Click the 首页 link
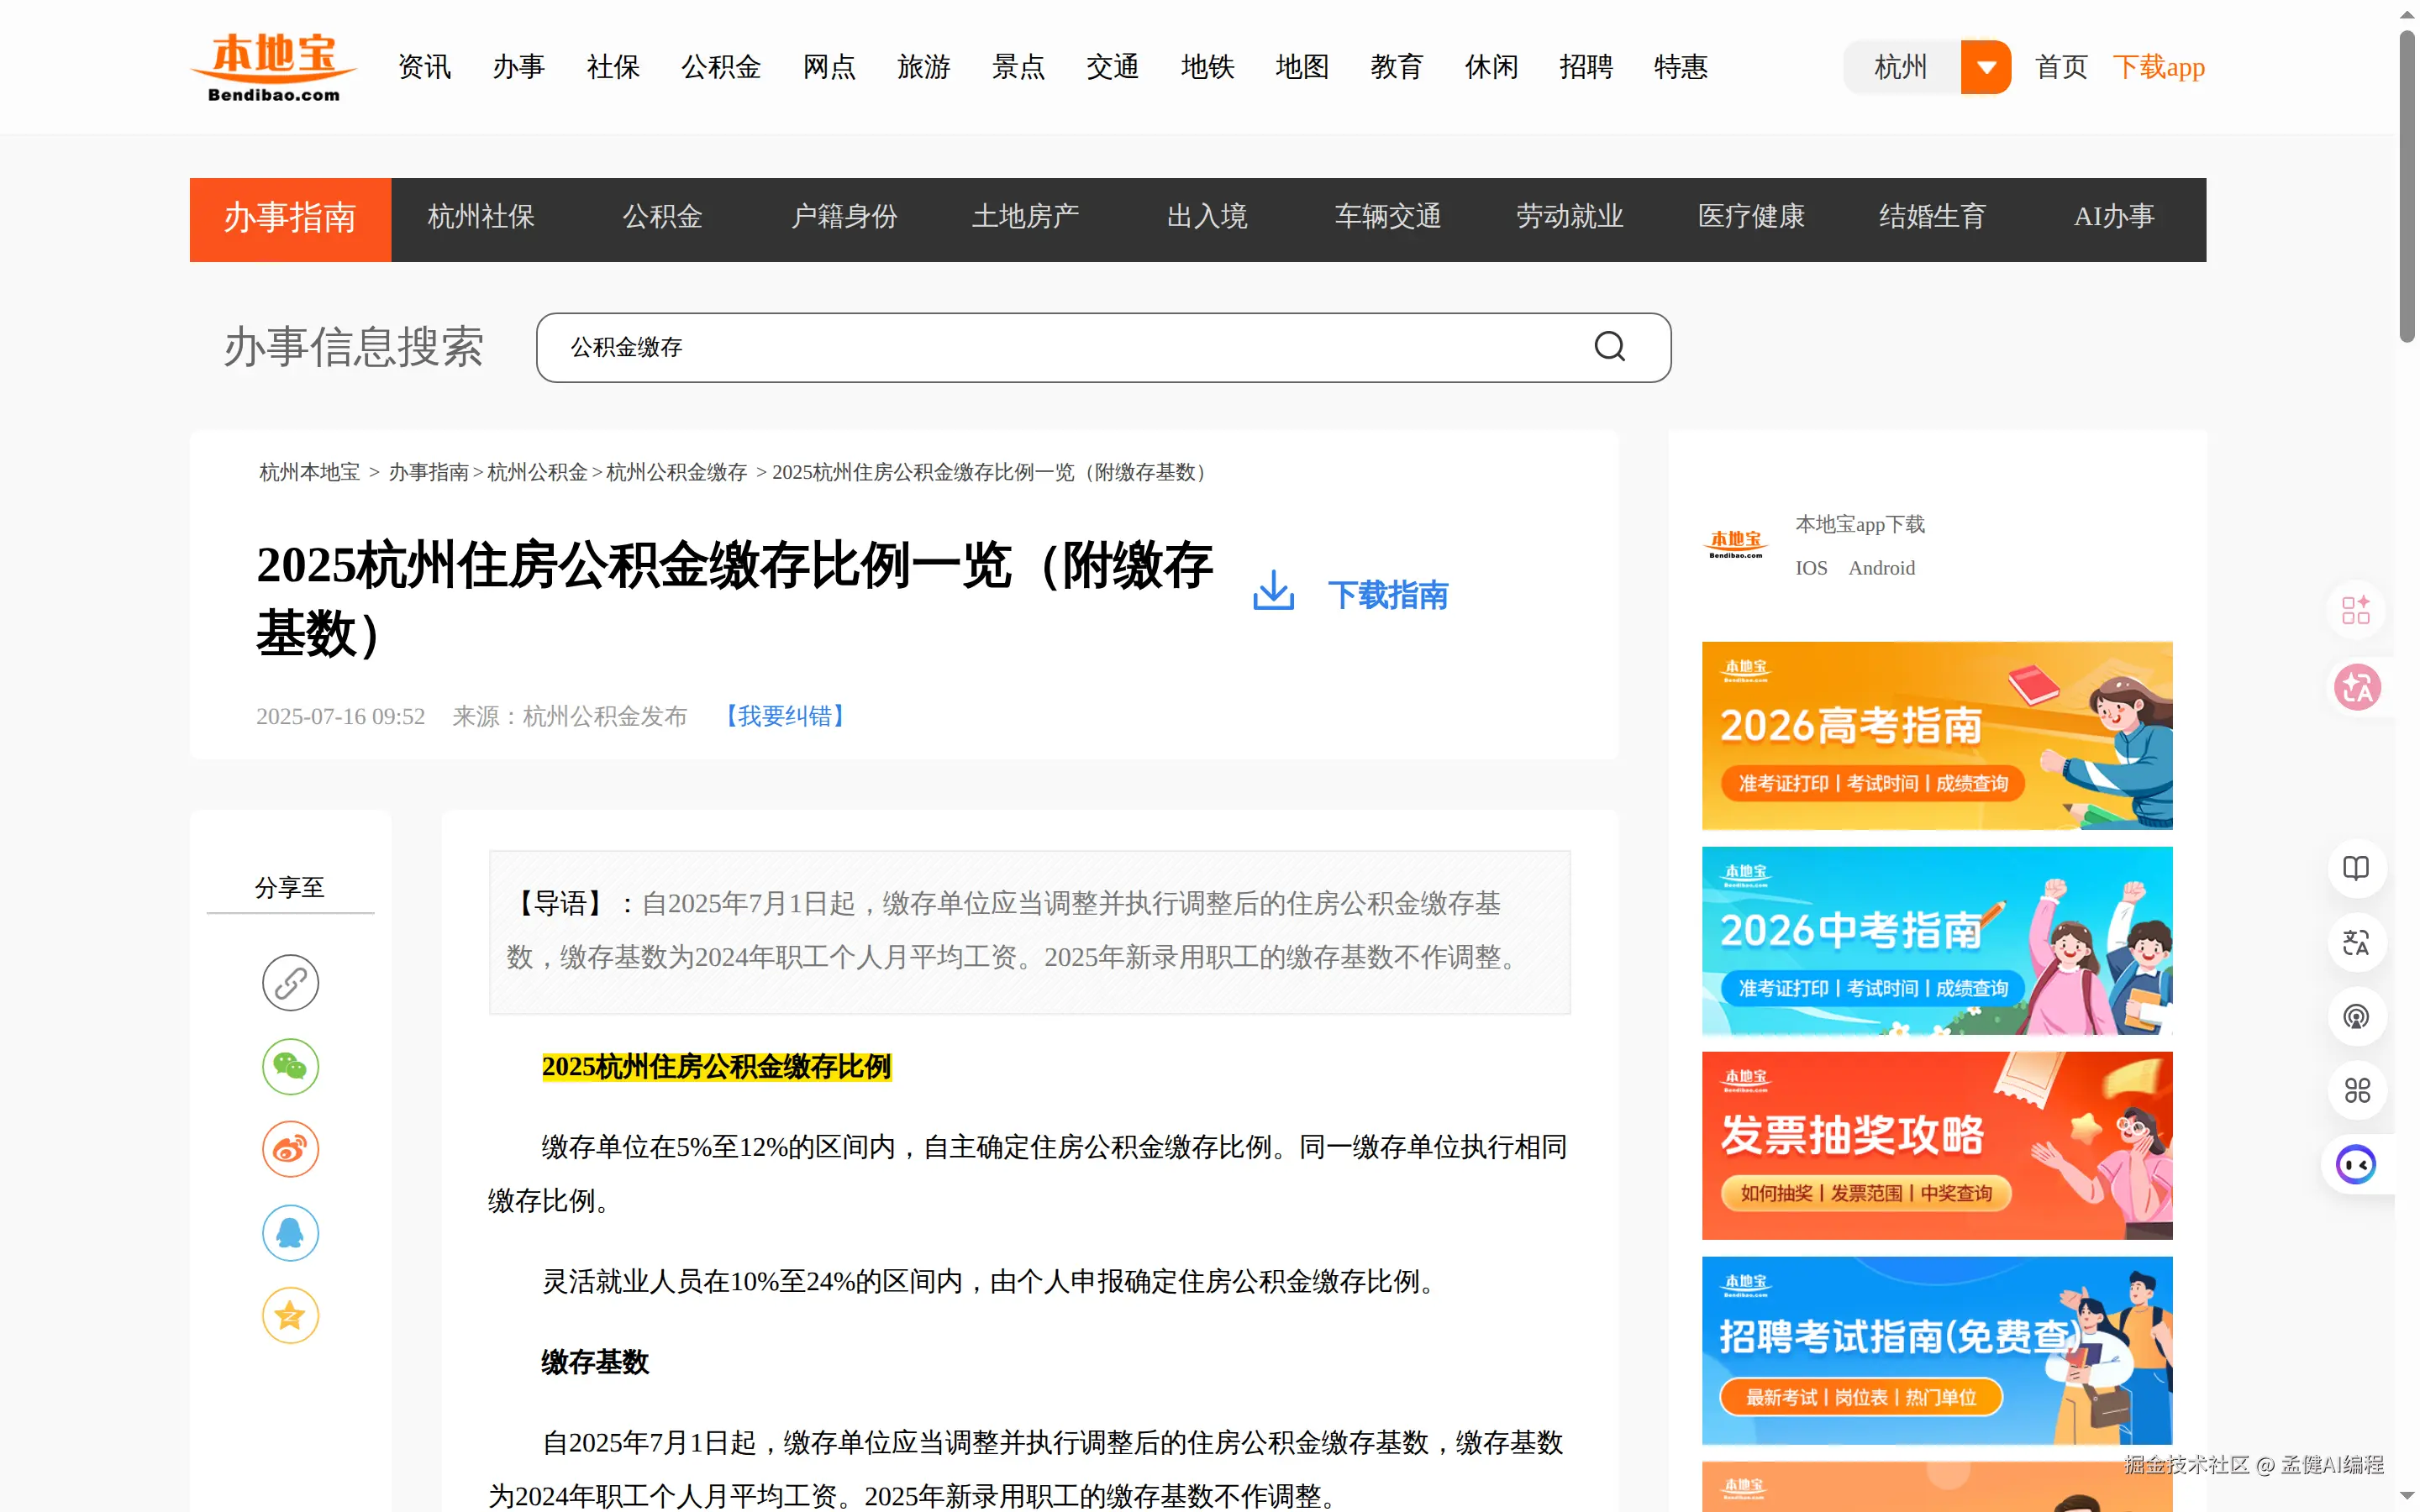Screen dimensions: 2420x1512 [x=2061, y=67]
